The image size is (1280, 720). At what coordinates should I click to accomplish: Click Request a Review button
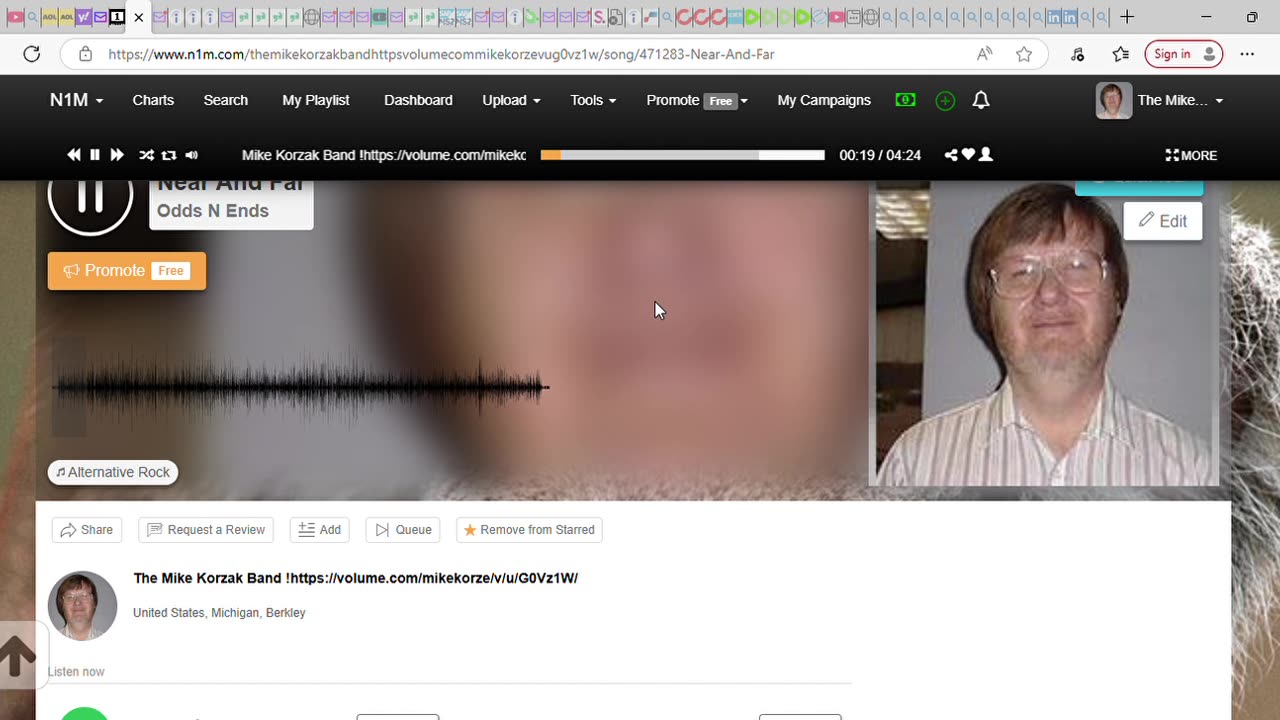206,530
